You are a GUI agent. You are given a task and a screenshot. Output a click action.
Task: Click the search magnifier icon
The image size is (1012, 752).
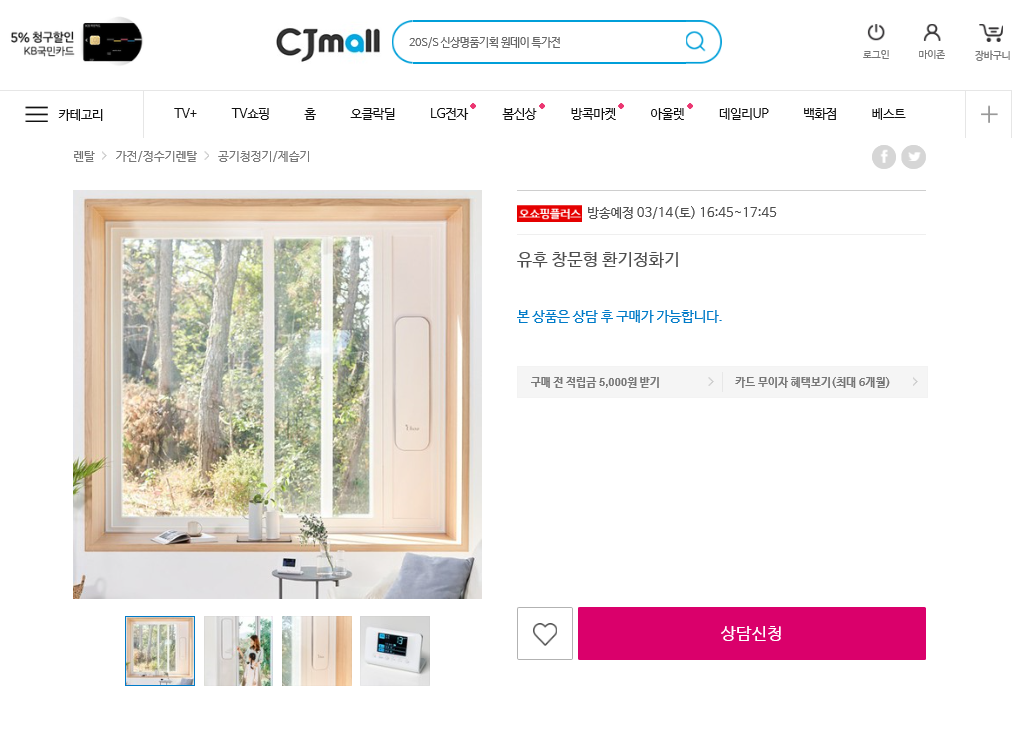[695, 41]
